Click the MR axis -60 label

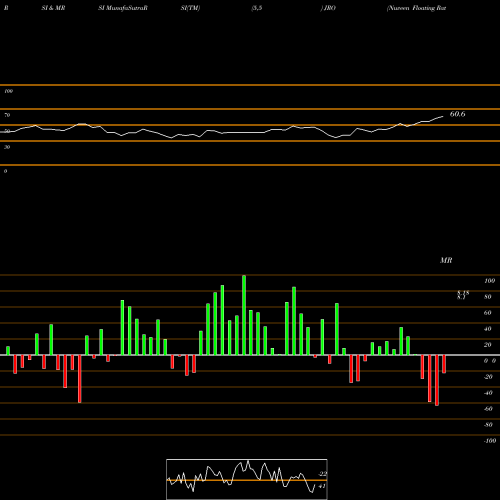[x=488, y=409]
